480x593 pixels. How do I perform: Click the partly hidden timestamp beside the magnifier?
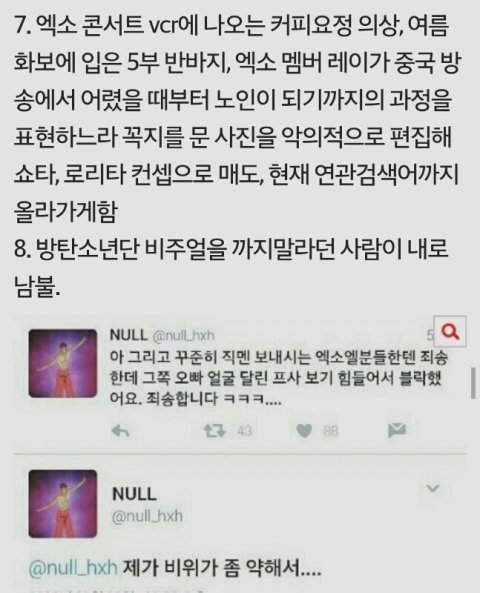[x=430, y=335]
